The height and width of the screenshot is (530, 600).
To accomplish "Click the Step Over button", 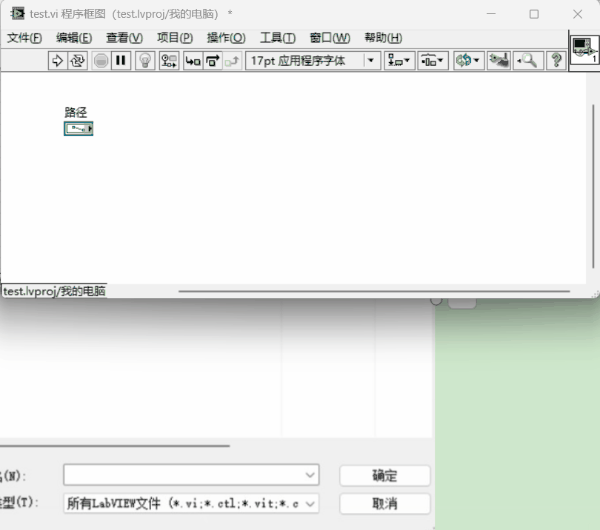I will point(213,60).
